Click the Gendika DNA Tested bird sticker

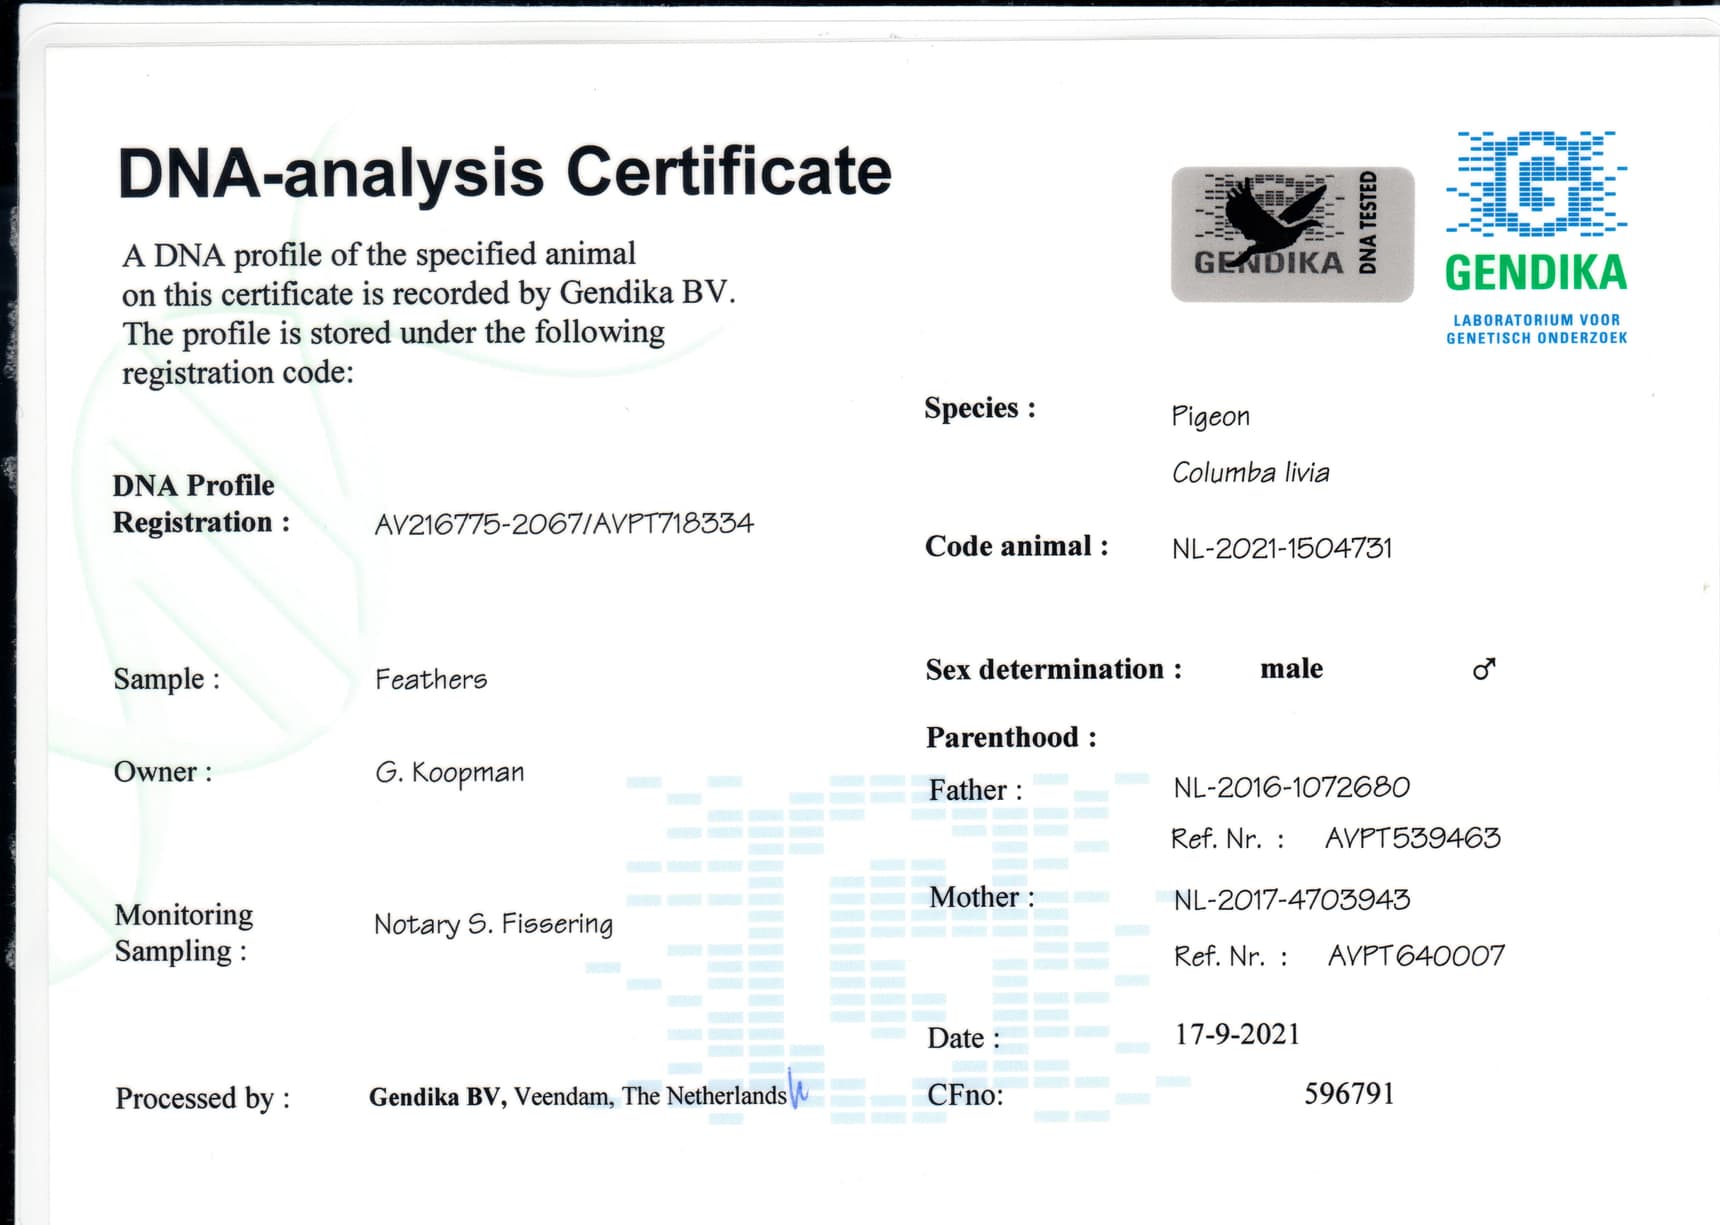[1291, 234]
